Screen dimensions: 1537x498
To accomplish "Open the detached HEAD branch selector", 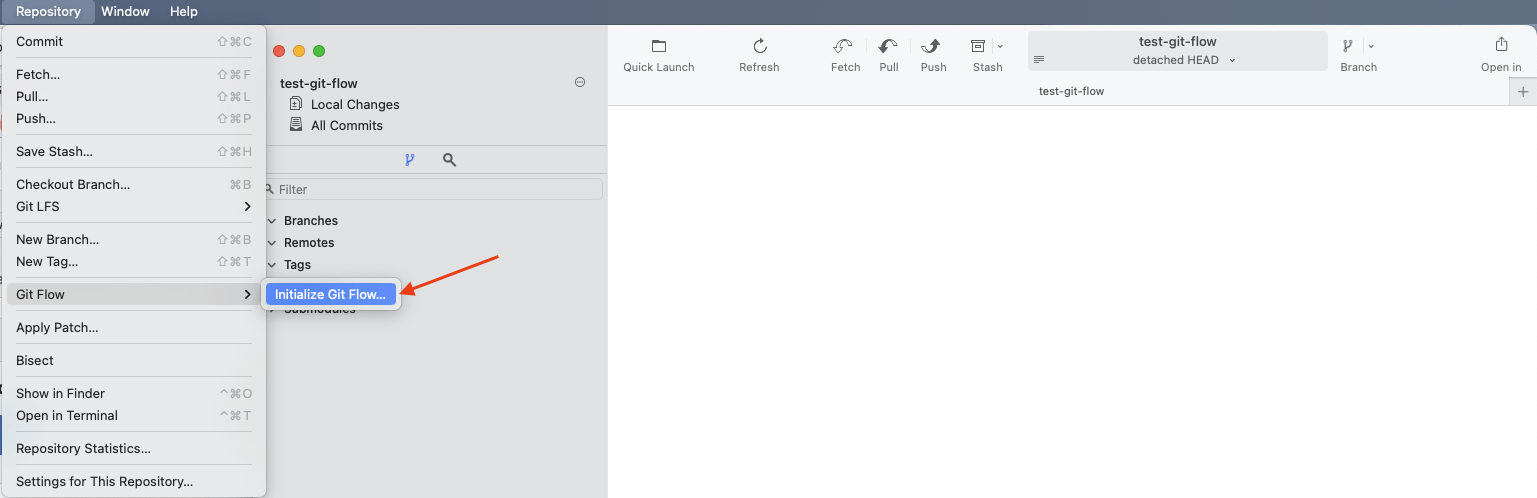I will point(1177,51).
